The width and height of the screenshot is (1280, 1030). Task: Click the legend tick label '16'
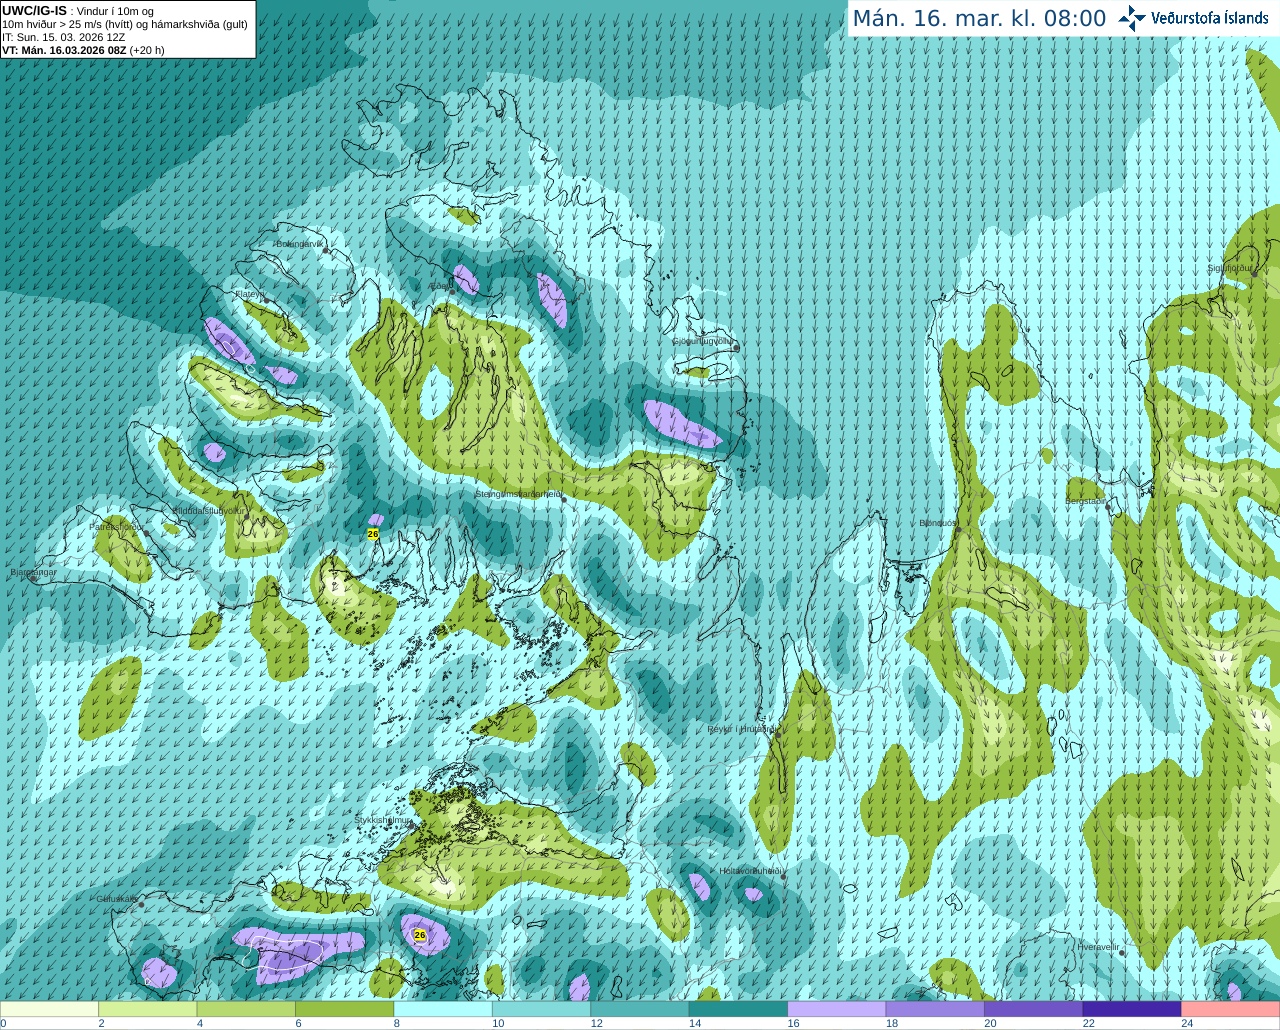coord(793,1024)
